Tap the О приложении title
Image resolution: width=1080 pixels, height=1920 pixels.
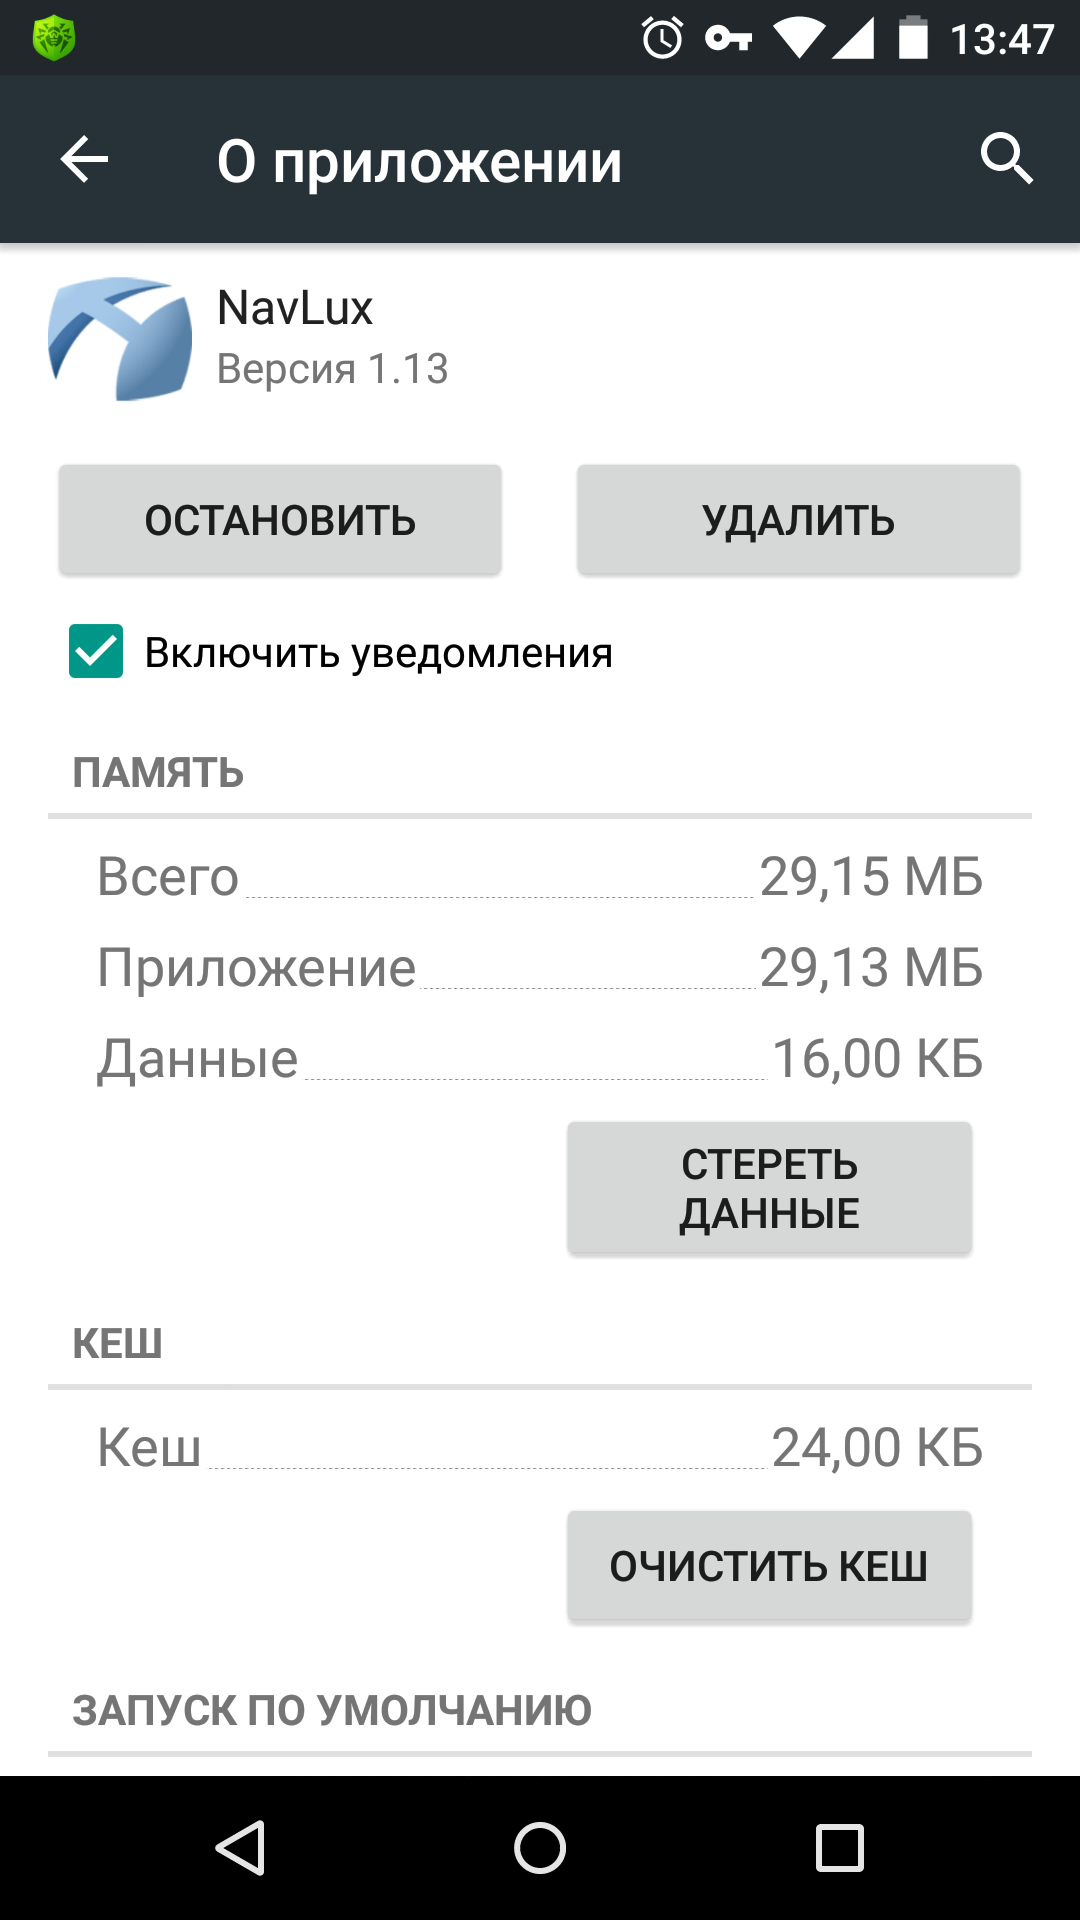tap(419, 161)
